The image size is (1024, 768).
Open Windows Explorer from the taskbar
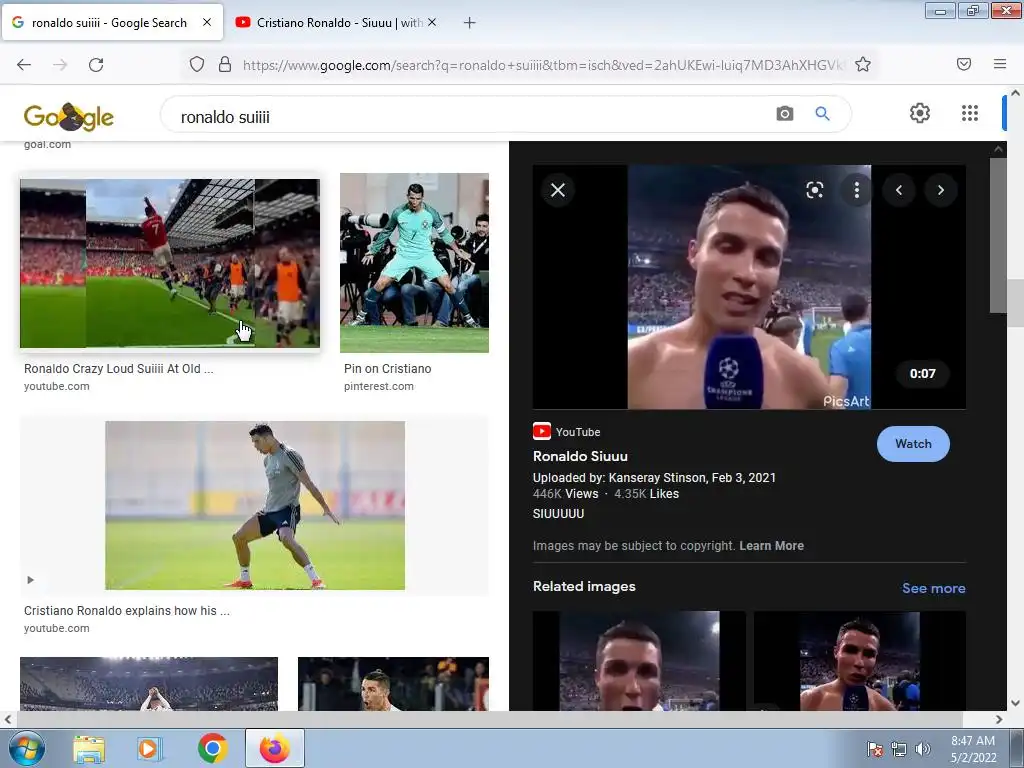(89, 748)
